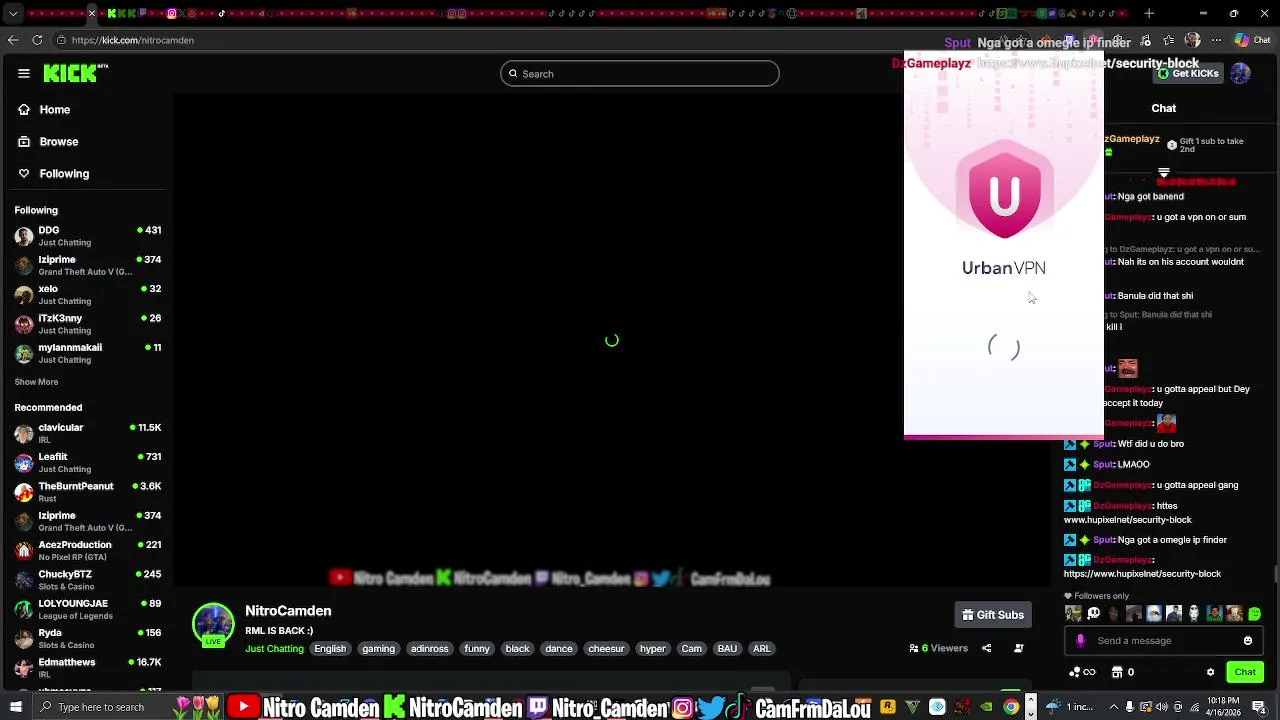This screenshot has height=720, width=1280.
Task: Open DDG channel in the Following list
Action: (88, 236)
